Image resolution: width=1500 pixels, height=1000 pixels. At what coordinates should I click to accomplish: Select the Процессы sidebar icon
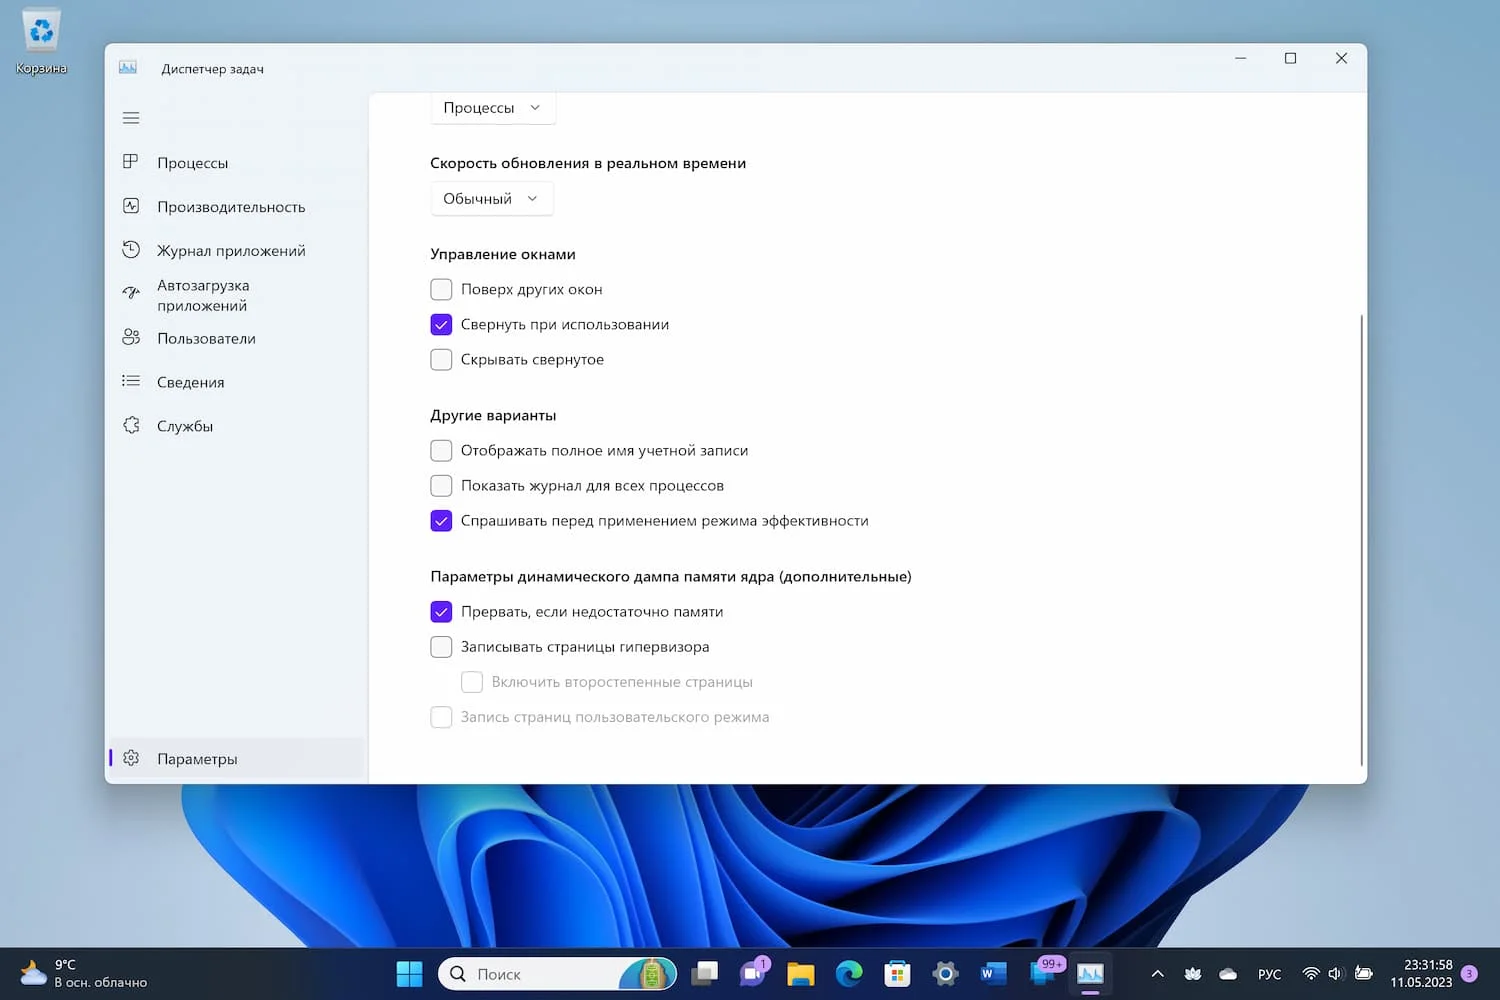[131, 161]
